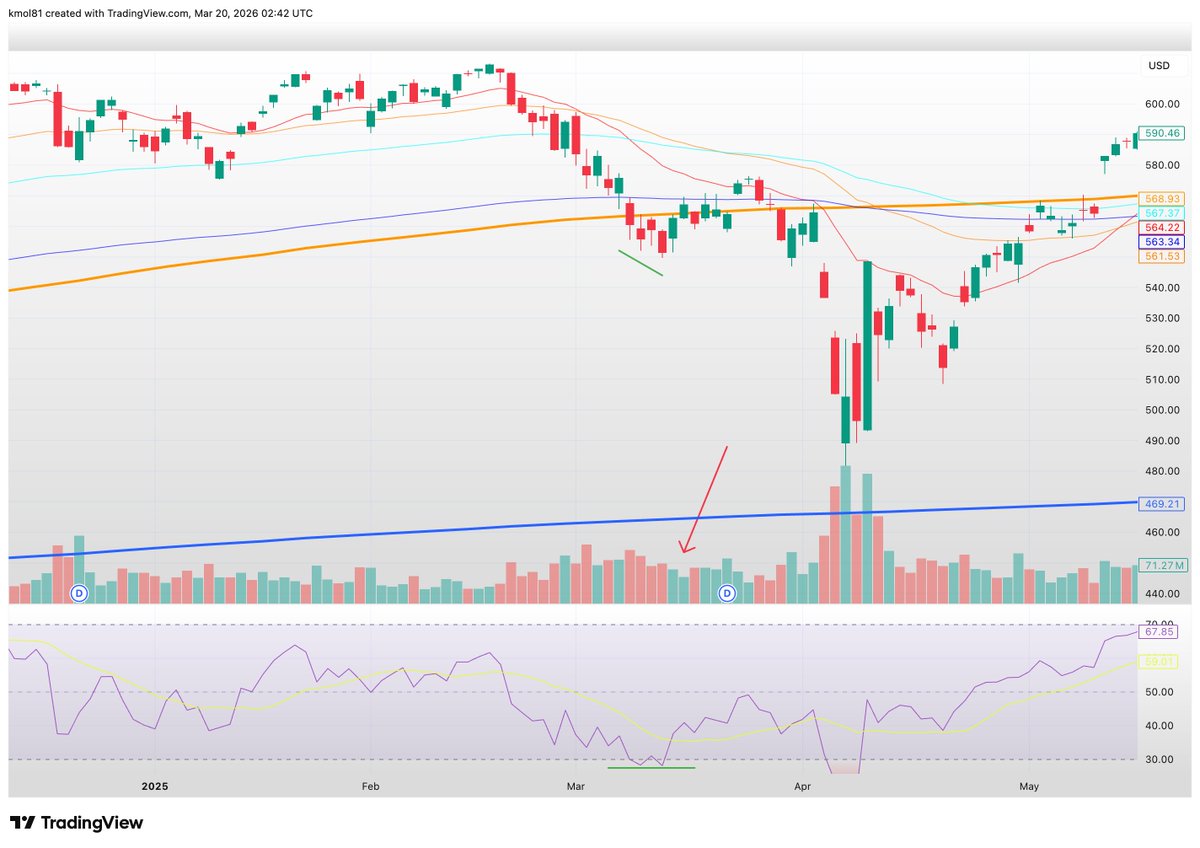Click the dividend "D" marker below the March candles
This screenshot has width=1200, height=848.
(x=726, y=593)
